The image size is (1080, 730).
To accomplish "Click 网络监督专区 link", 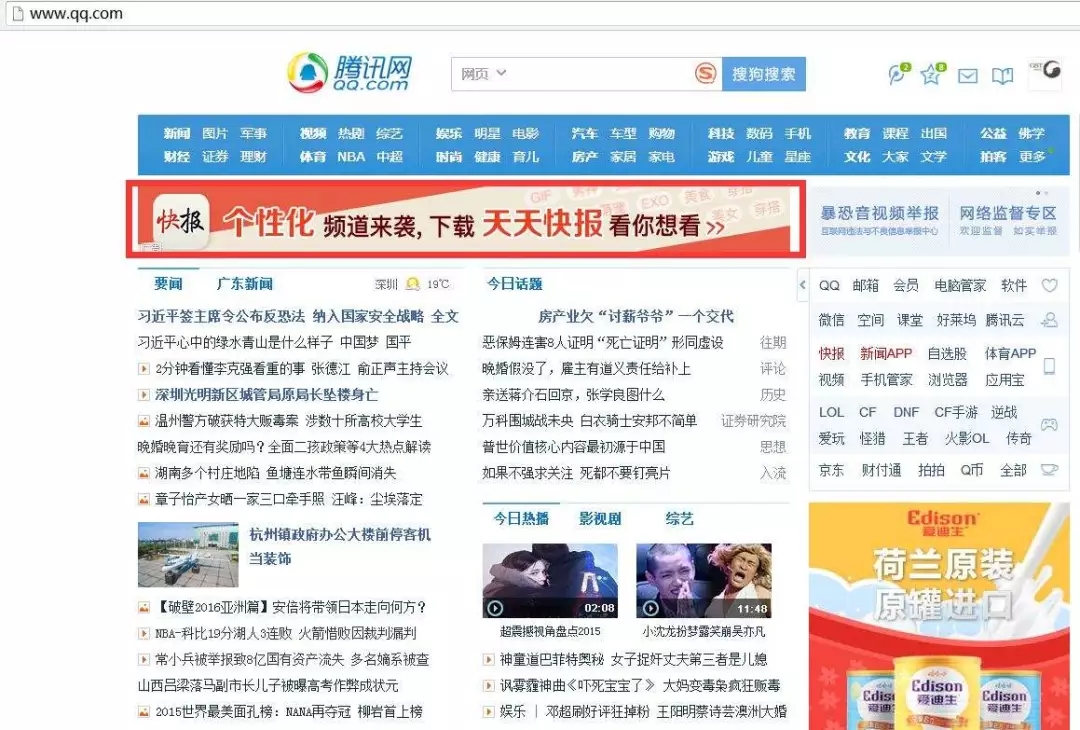I will [1008, 213].
